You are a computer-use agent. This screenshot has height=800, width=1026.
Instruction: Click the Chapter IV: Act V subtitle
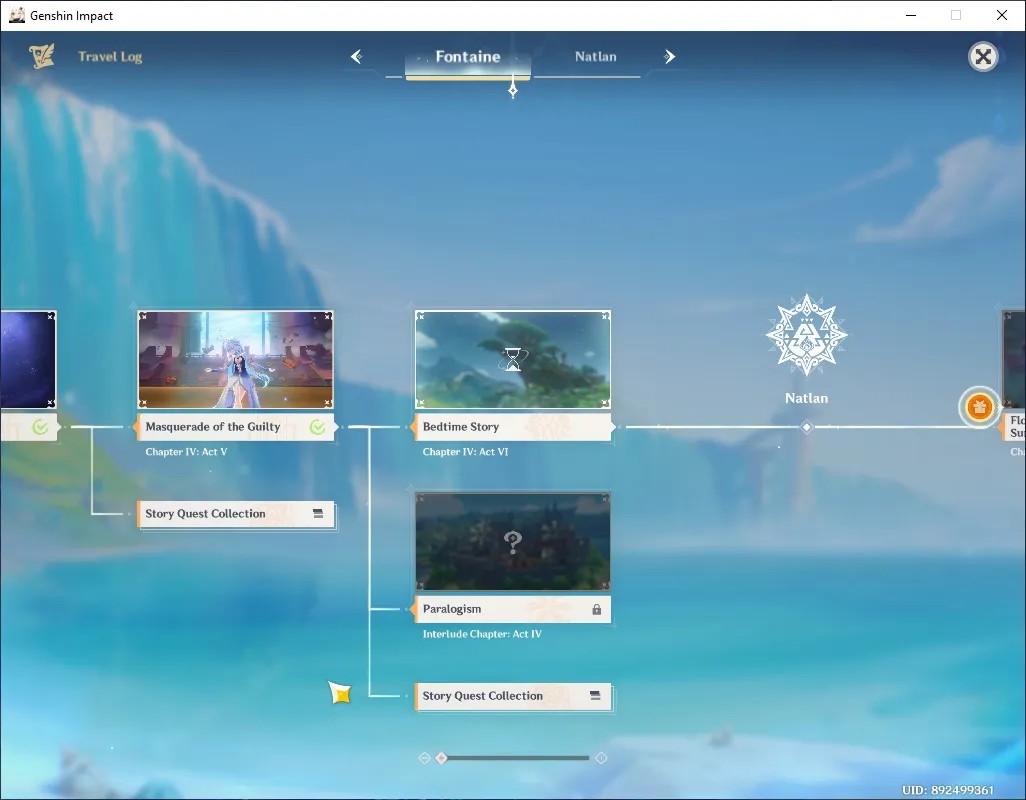pos(186,452)
